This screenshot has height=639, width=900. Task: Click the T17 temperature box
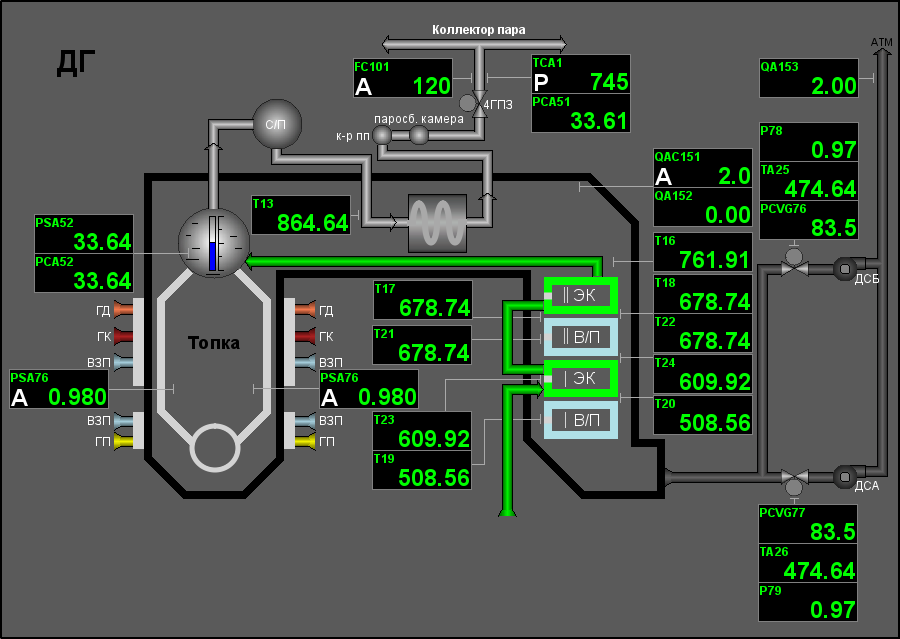[x=423, y=300]
